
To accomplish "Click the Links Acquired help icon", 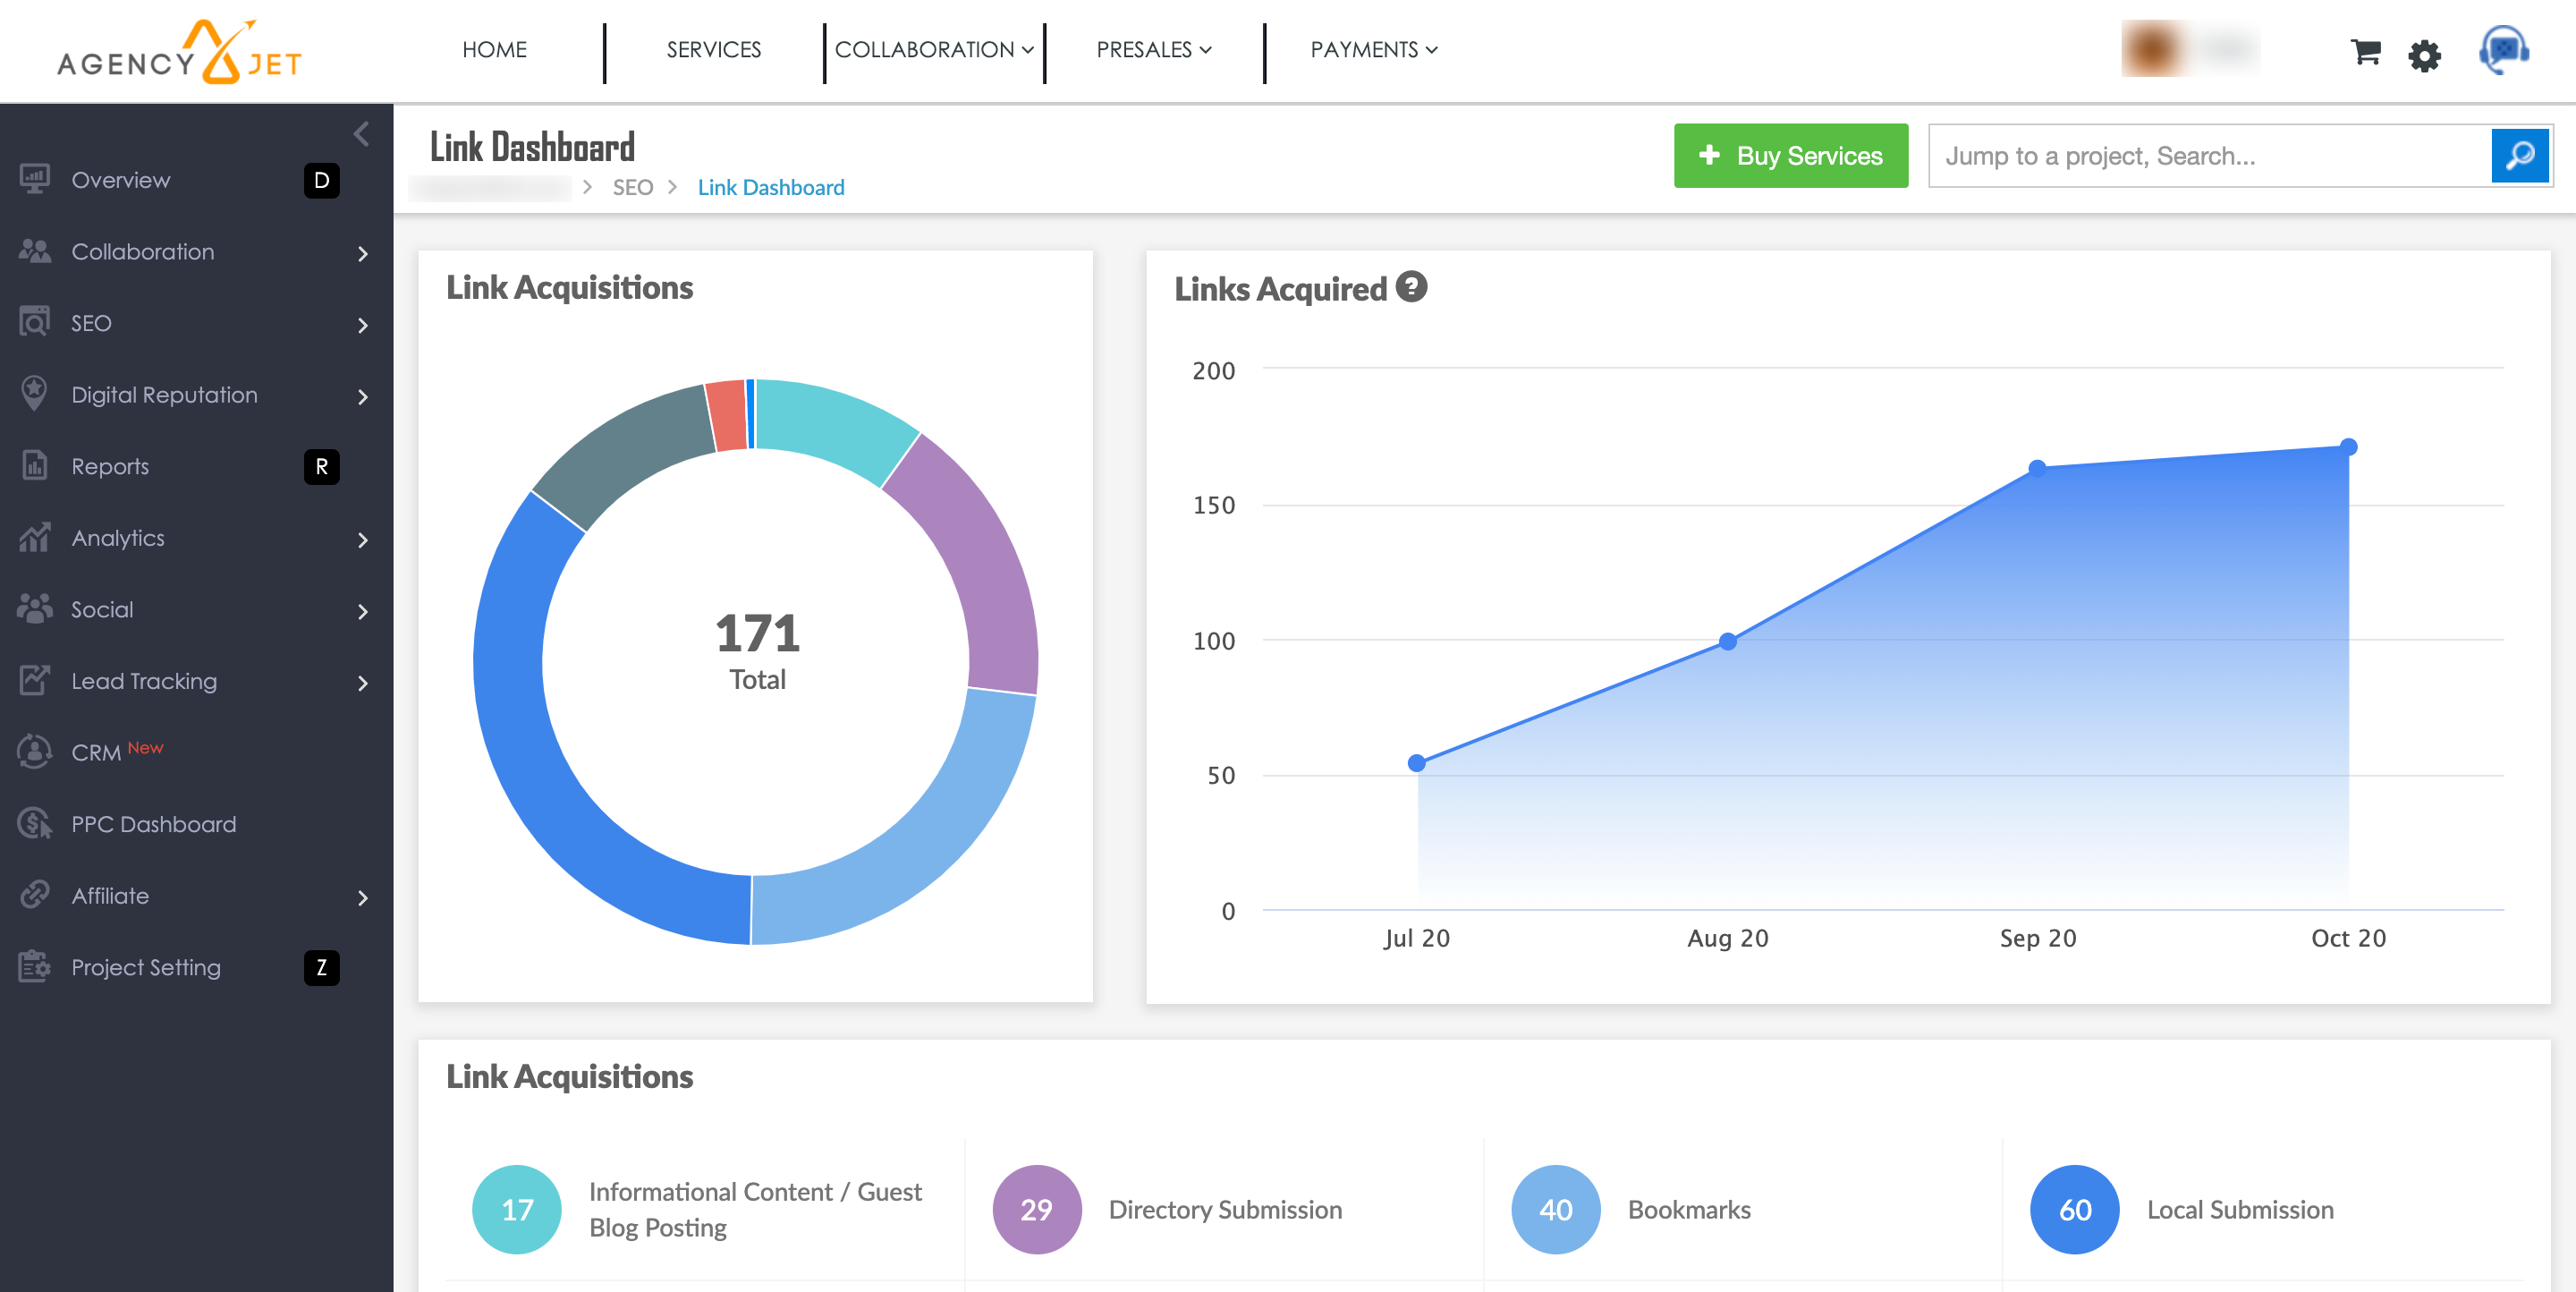I will point(1411,287).
